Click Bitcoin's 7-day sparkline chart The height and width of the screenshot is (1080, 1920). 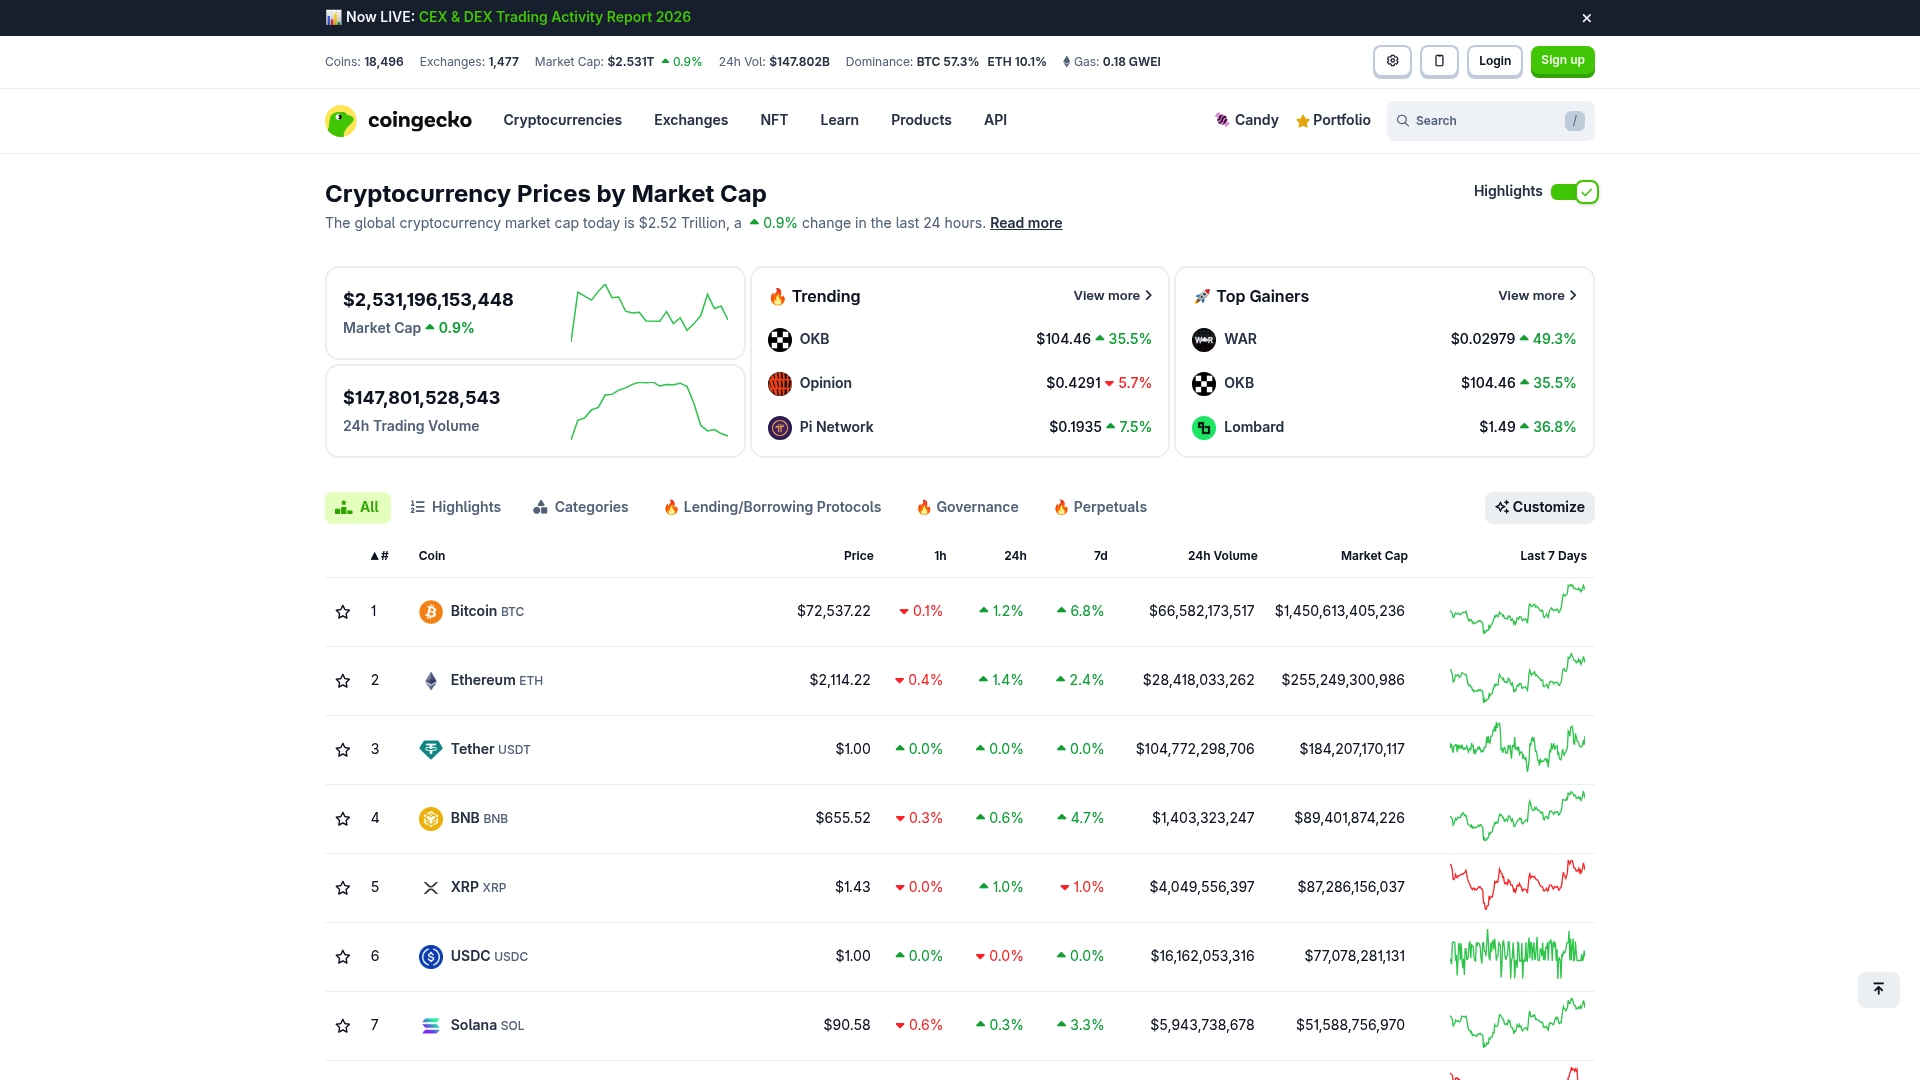point(1517,611)
